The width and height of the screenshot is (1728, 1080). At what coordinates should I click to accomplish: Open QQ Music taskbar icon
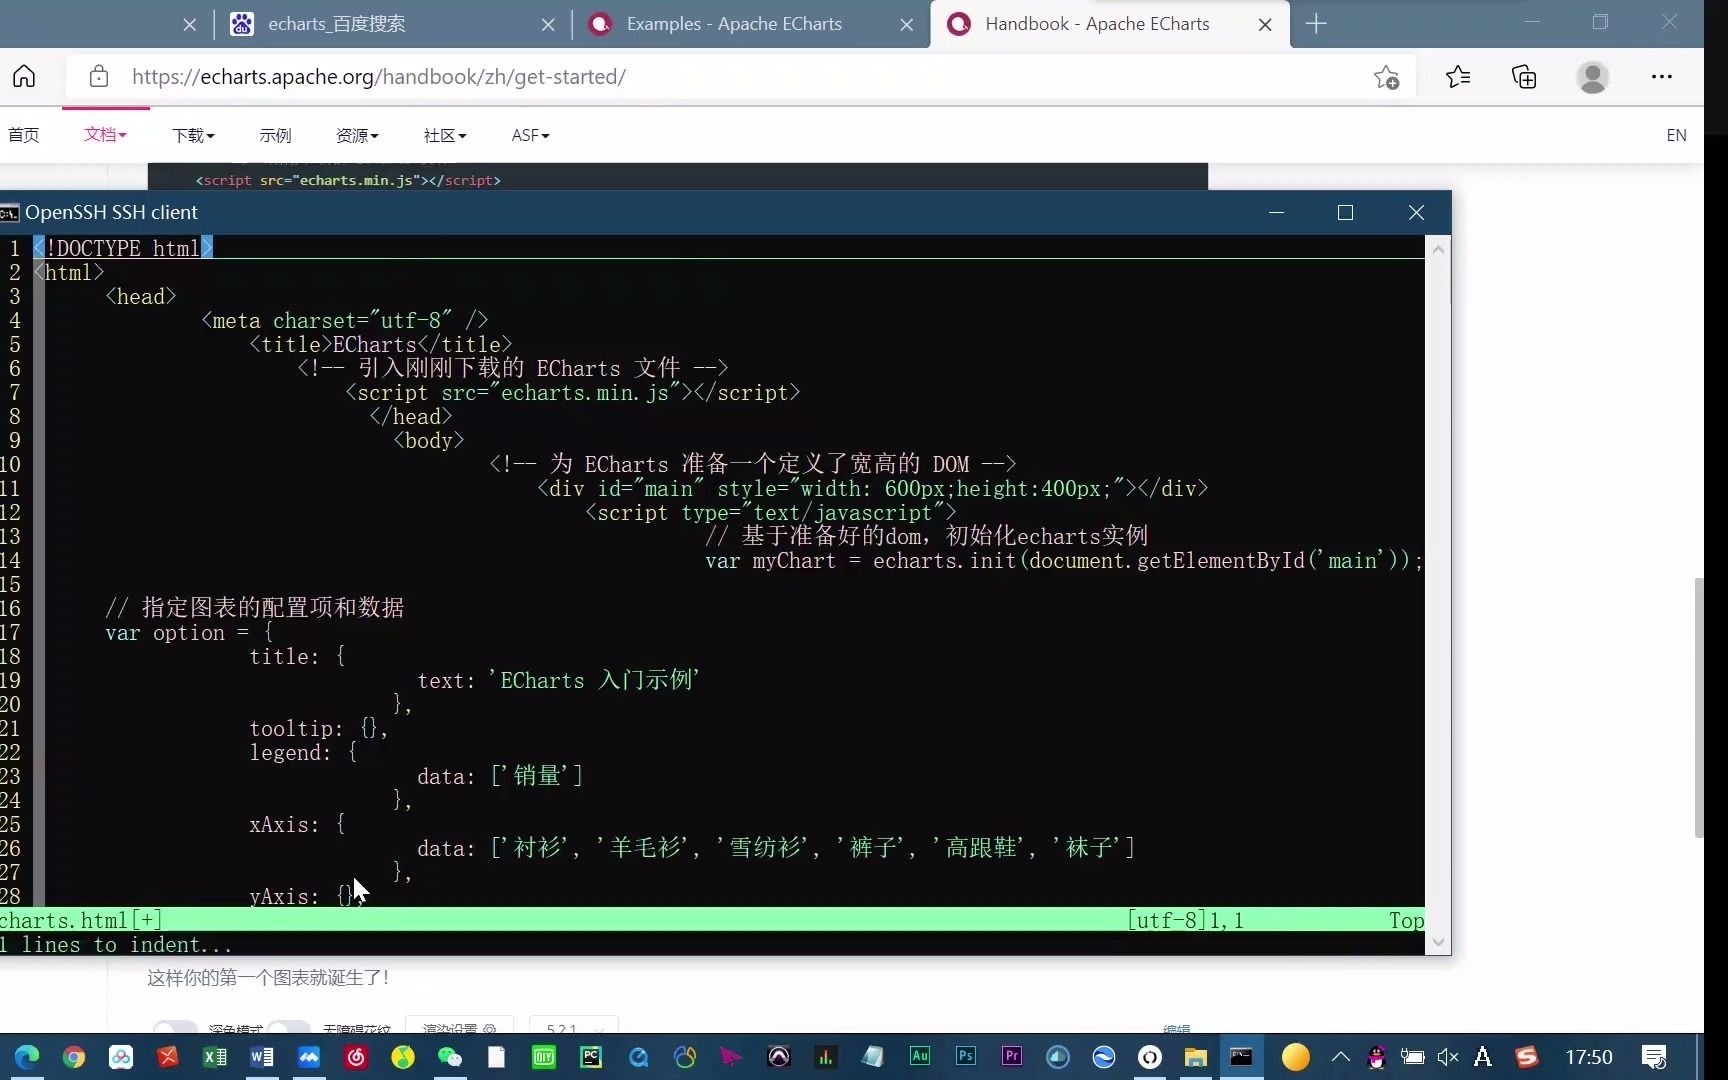tap(403, 1057)
